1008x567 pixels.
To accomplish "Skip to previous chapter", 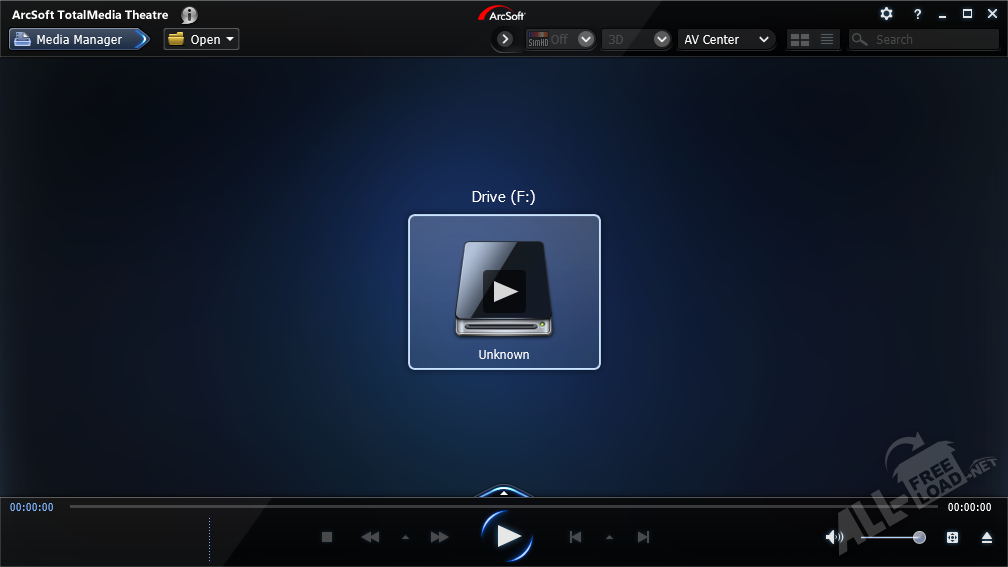I will pyautogui.click(x=575, y=537).
